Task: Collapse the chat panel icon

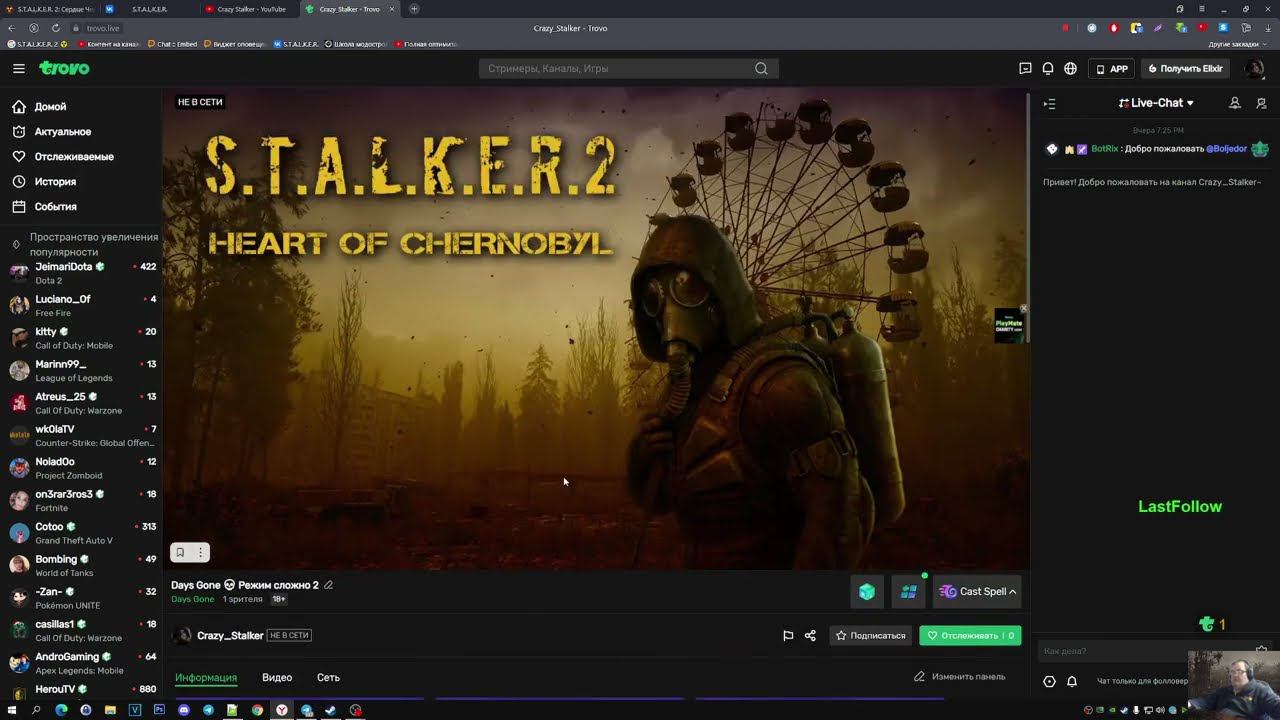Action: tap(1049, 103)
